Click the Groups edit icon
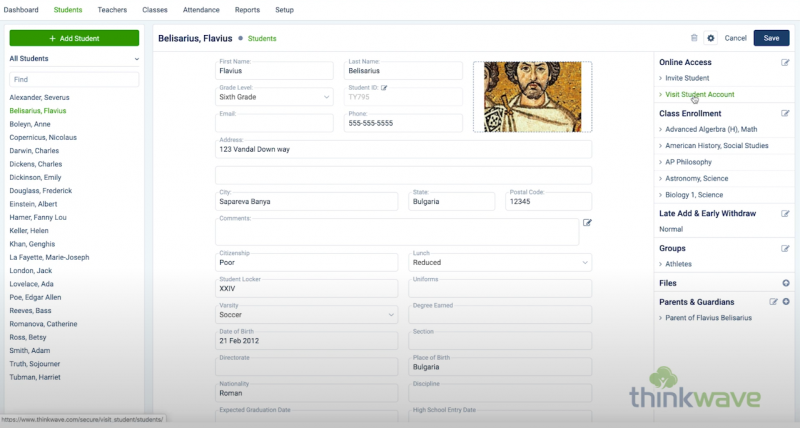 [x=786, y=248]
